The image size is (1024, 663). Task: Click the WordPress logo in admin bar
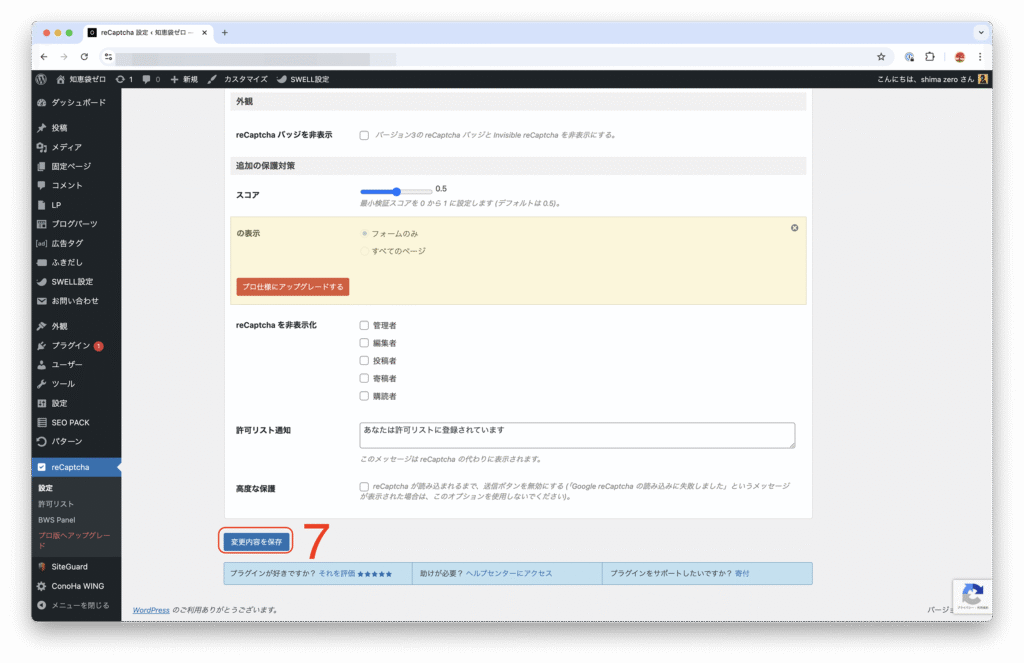pos(41,79)
